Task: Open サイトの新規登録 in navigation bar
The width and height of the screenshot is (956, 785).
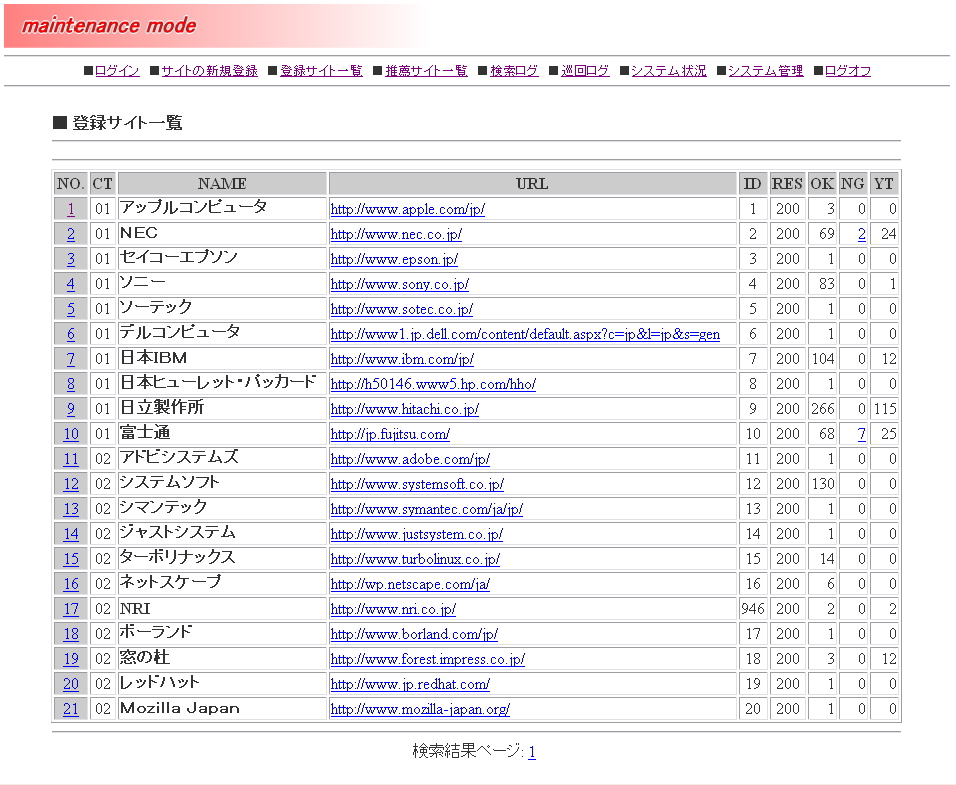Action: pyautogui.click(x=209, y=71)
